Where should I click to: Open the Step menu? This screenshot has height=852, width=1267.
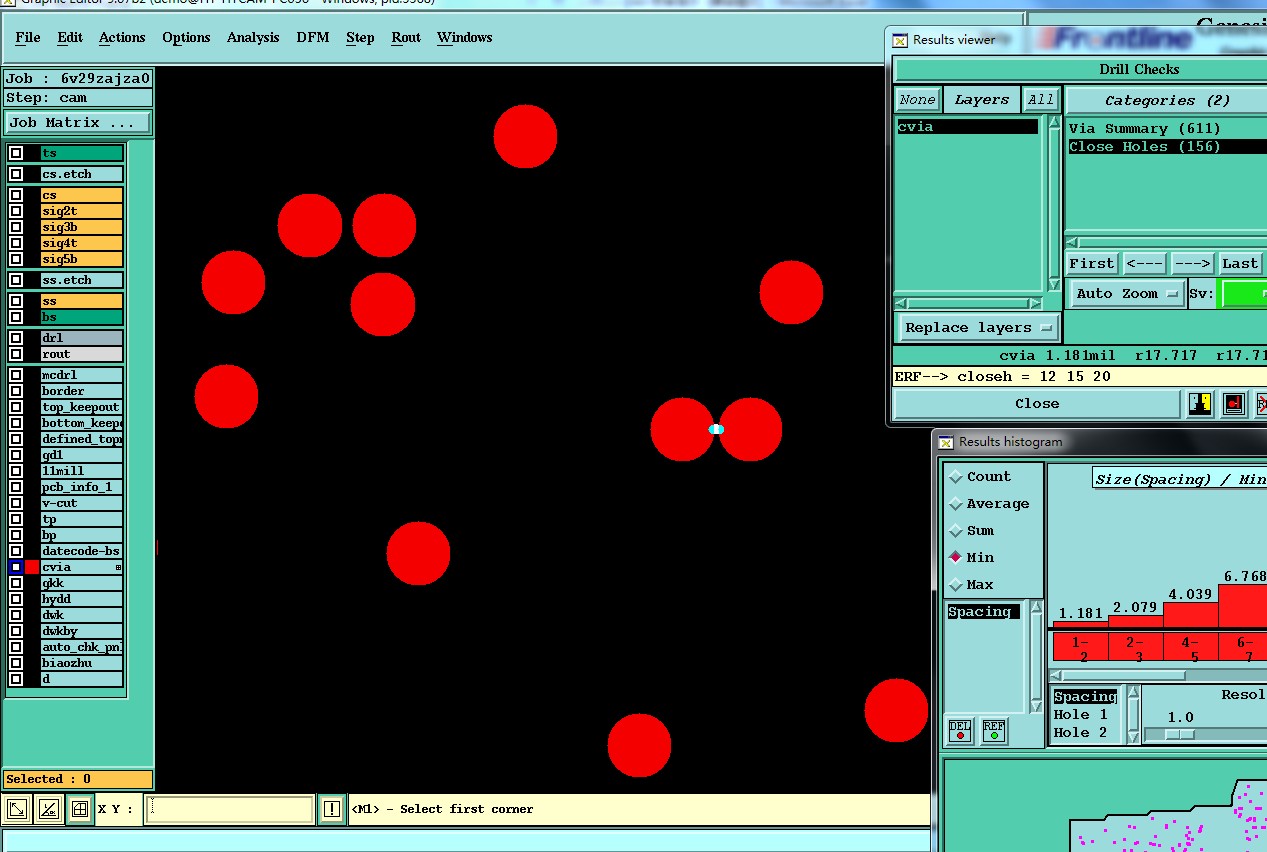click(360, 38)
